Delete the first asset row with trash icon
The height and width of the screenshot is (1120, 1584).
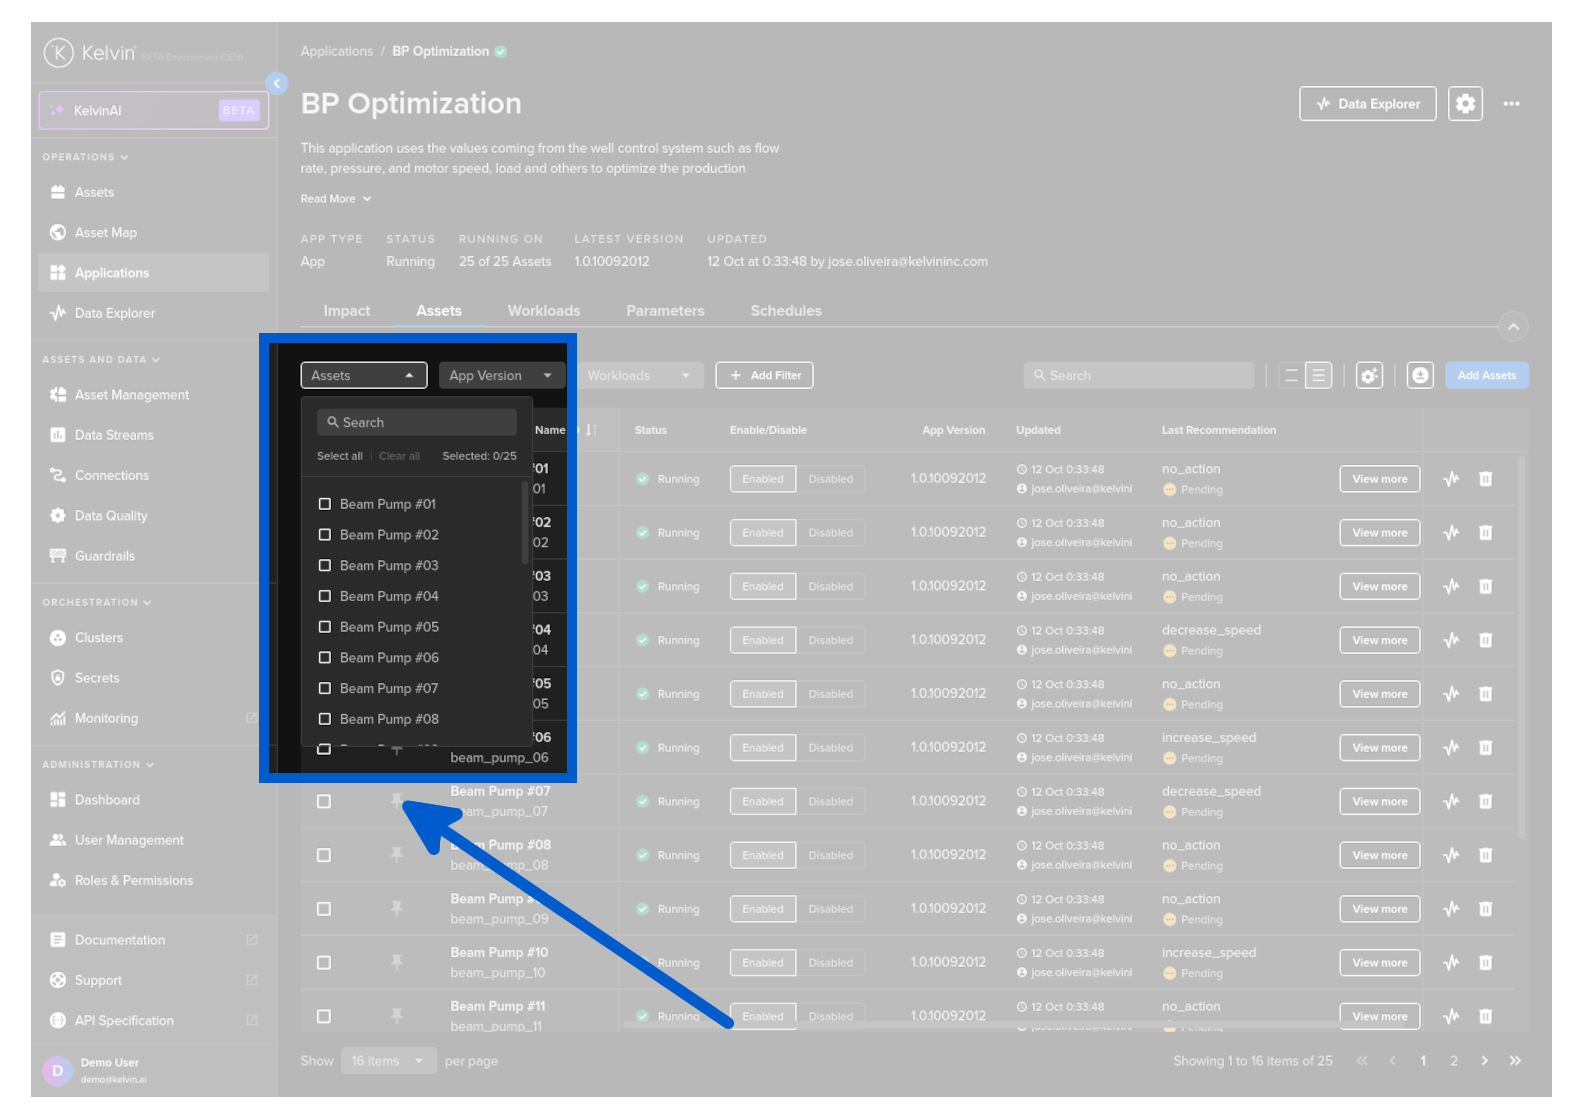1485,479
